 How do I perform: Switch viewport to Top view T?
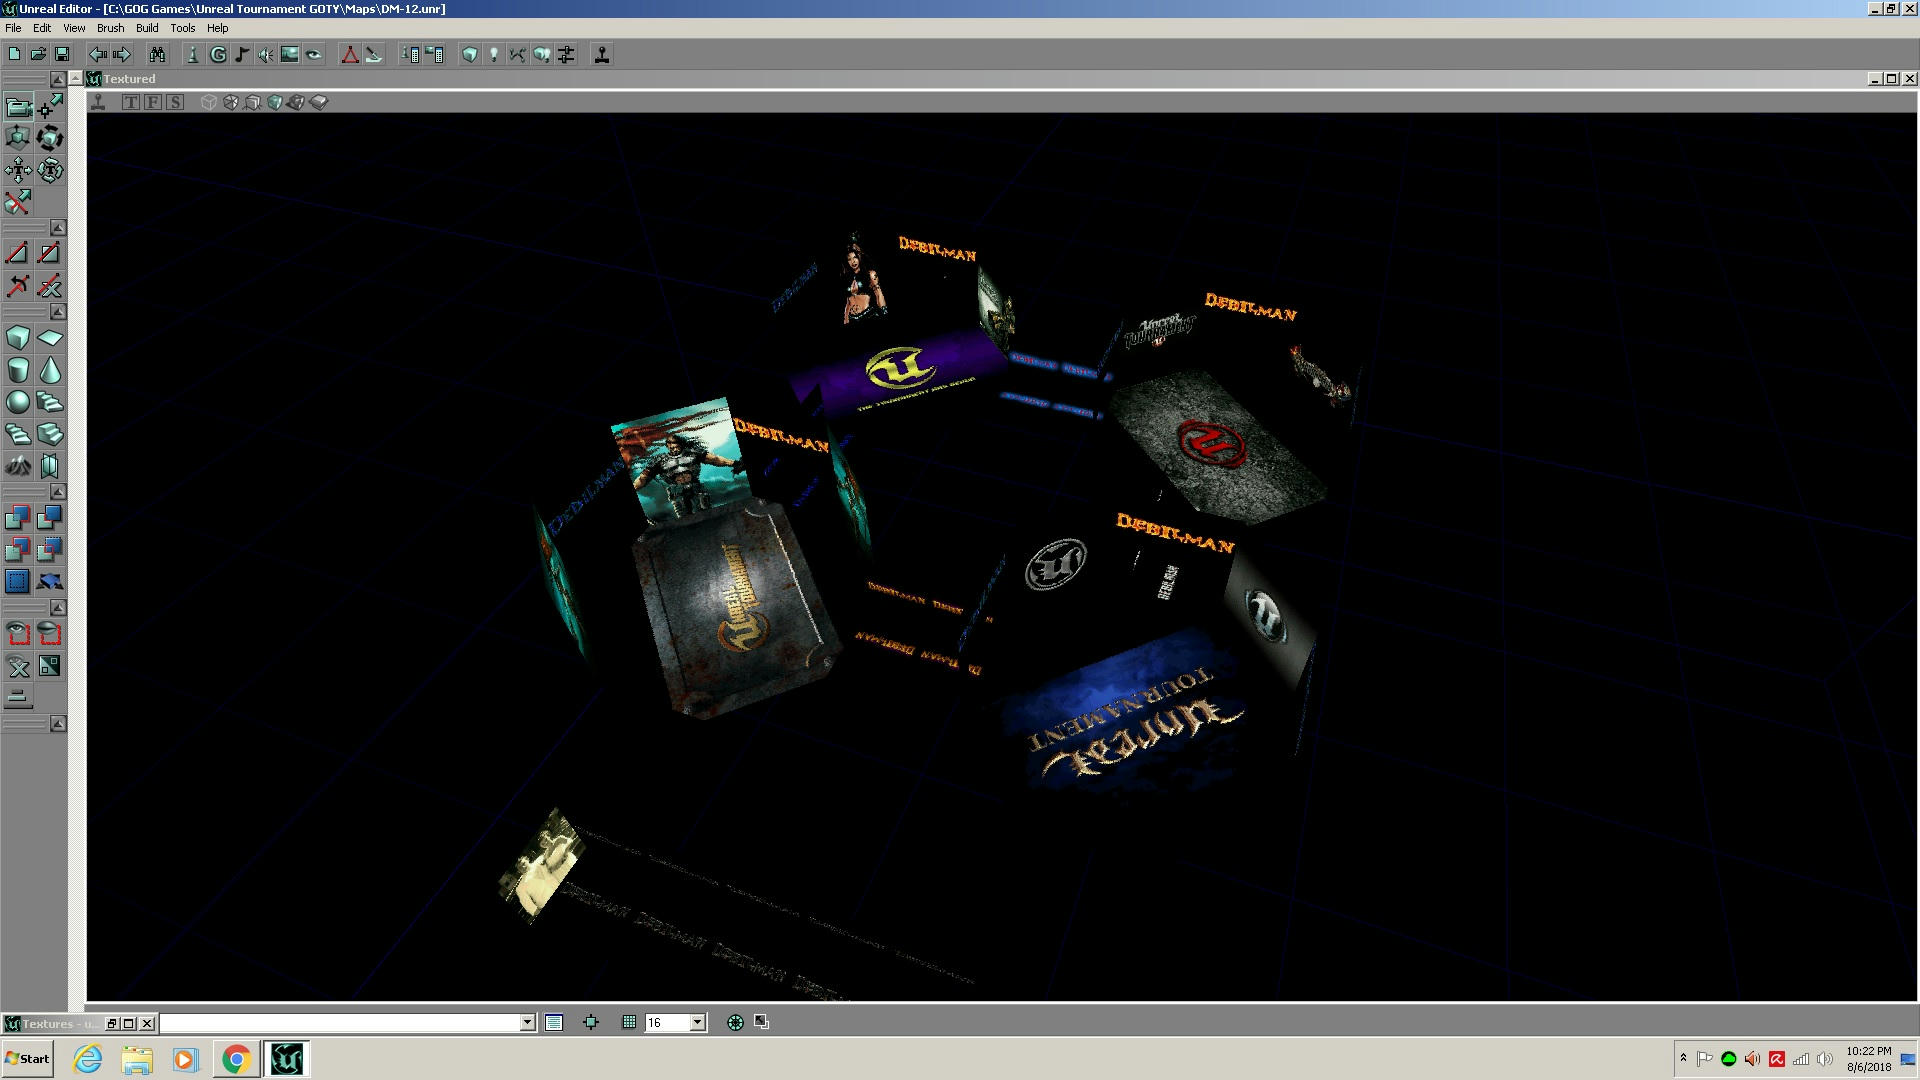(131, 102)
